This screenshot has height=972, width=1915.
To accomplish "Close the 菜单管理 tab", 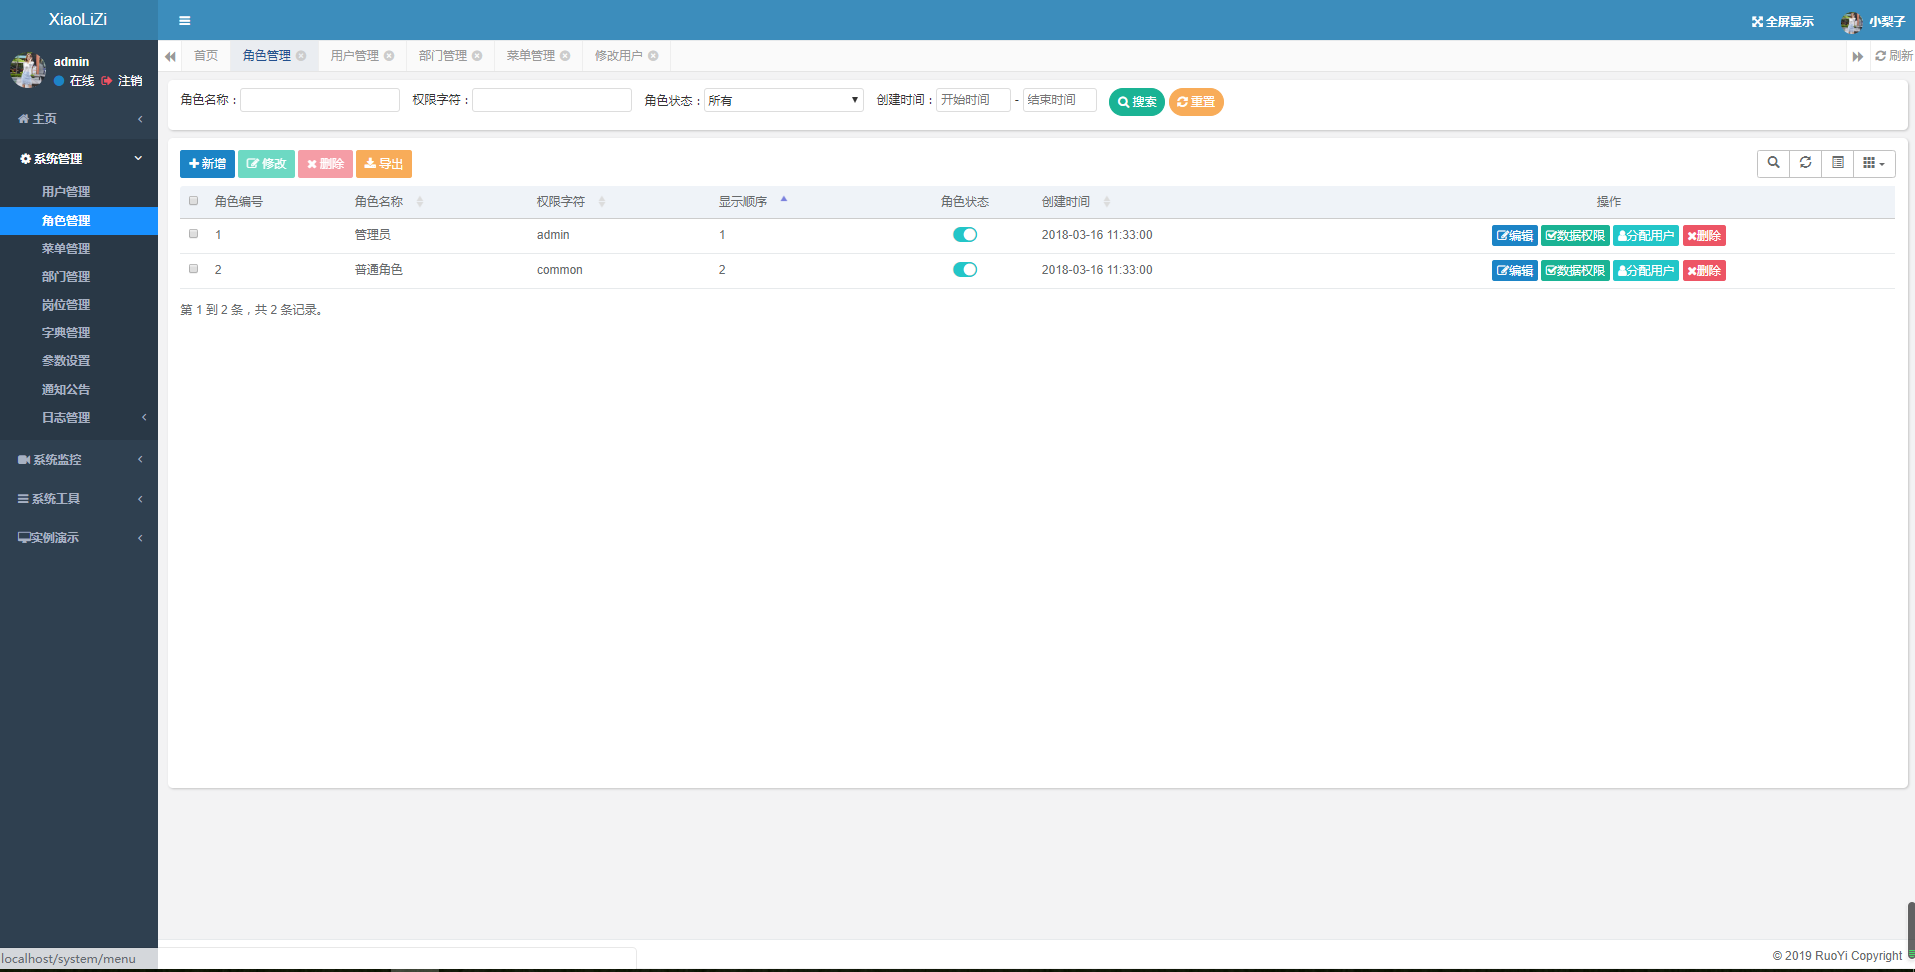I will click(565, 56).
